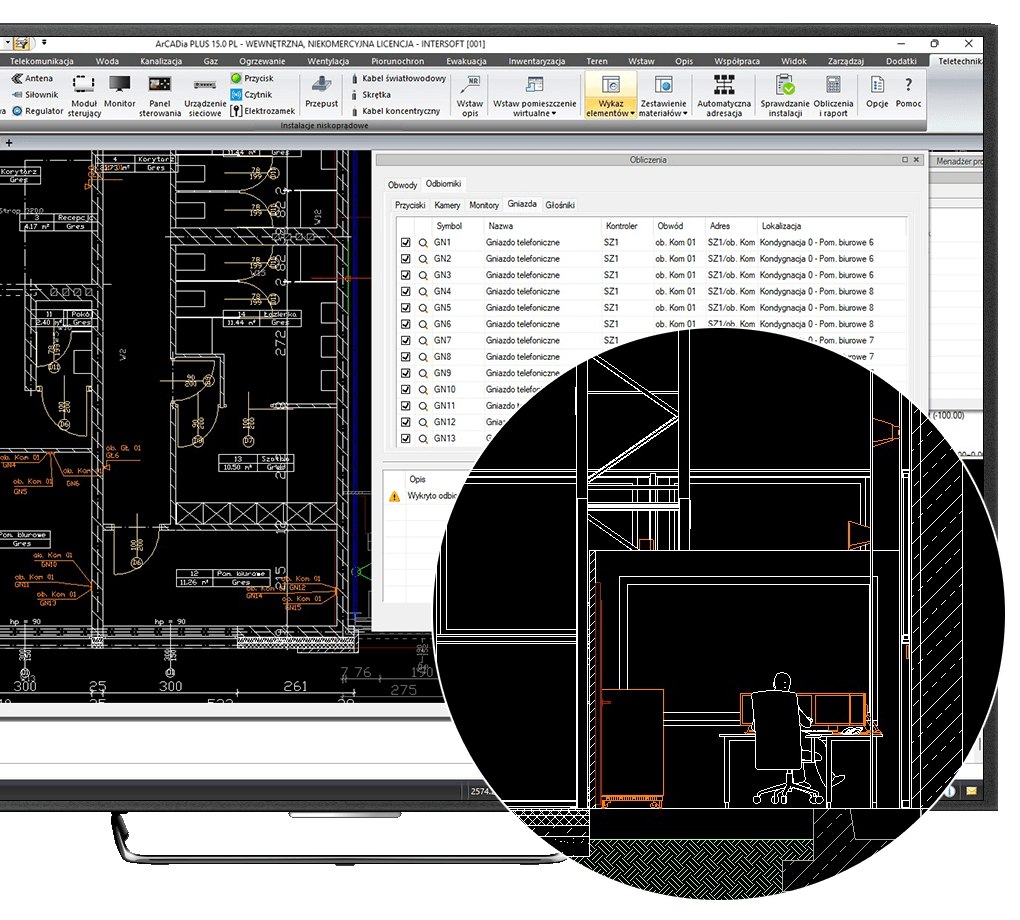This screenshot has width=1020, height=920.
Task: Switch to the Obwody tab
Action: pos(402,185)
